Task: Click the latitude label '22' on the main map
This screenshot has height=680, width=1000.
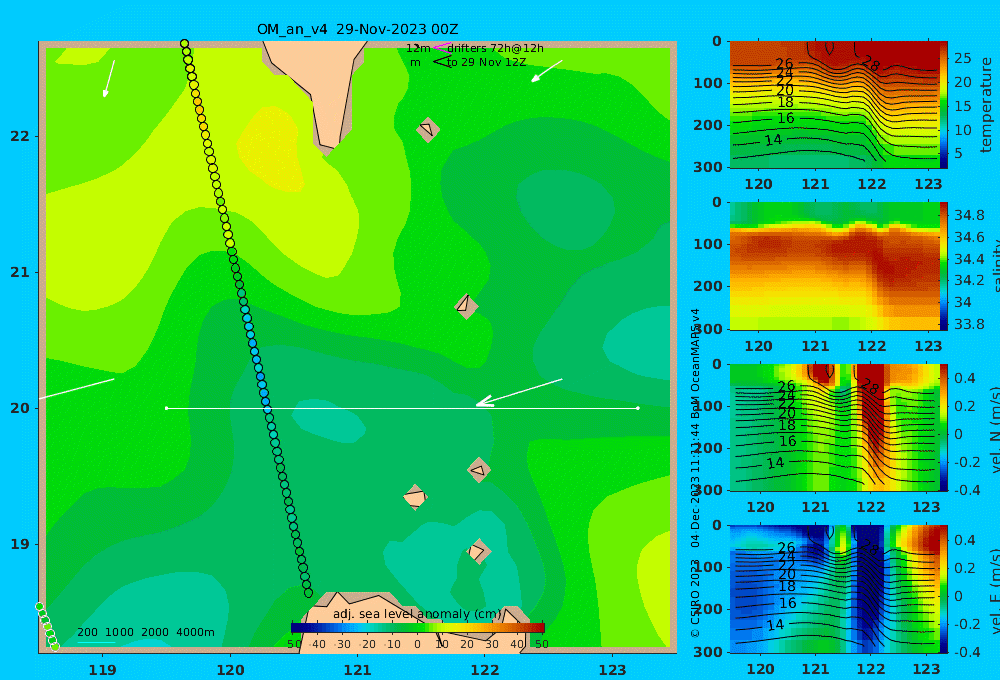Action: [20, 136]
